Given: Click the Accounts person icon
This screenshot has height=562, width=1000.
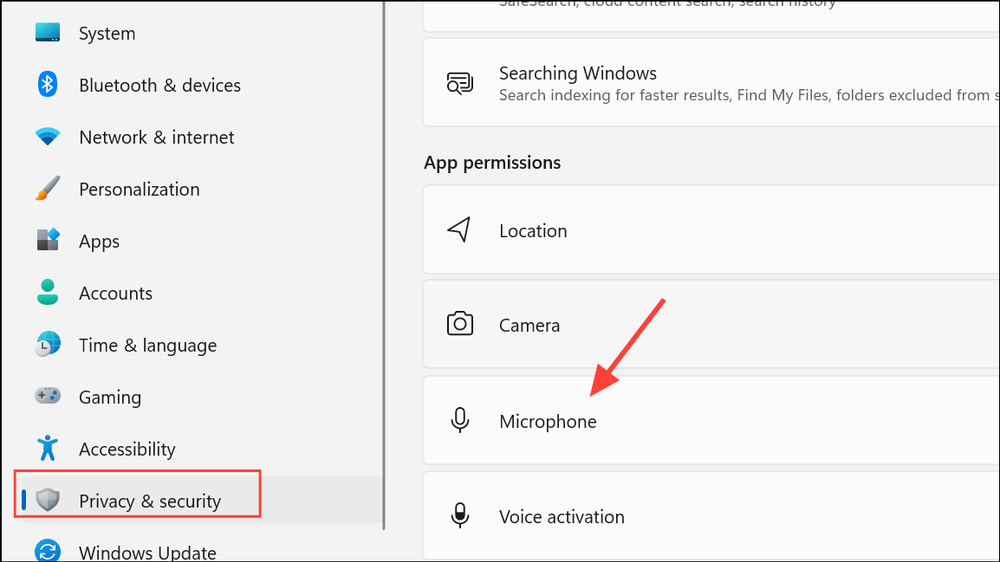Looking at the screenshot, I should tap(48, 293).
